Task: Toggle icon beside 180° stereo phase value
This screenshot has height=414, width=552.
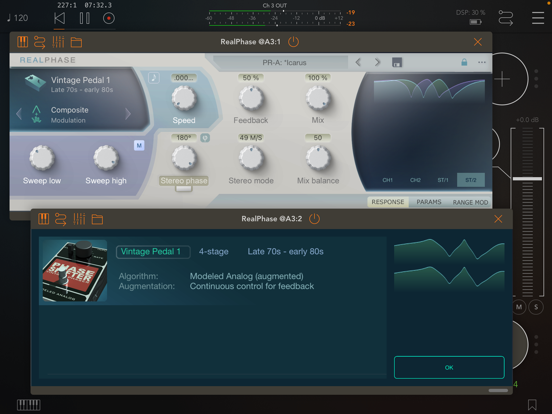Action: pyautogui.click(x=205, y=138)
